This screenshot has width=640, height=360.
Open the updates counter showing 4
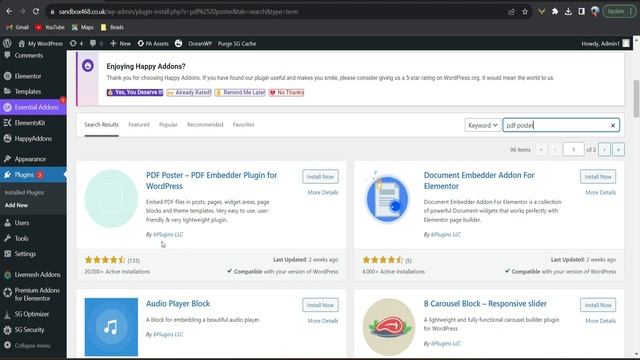tap(76, 43)
